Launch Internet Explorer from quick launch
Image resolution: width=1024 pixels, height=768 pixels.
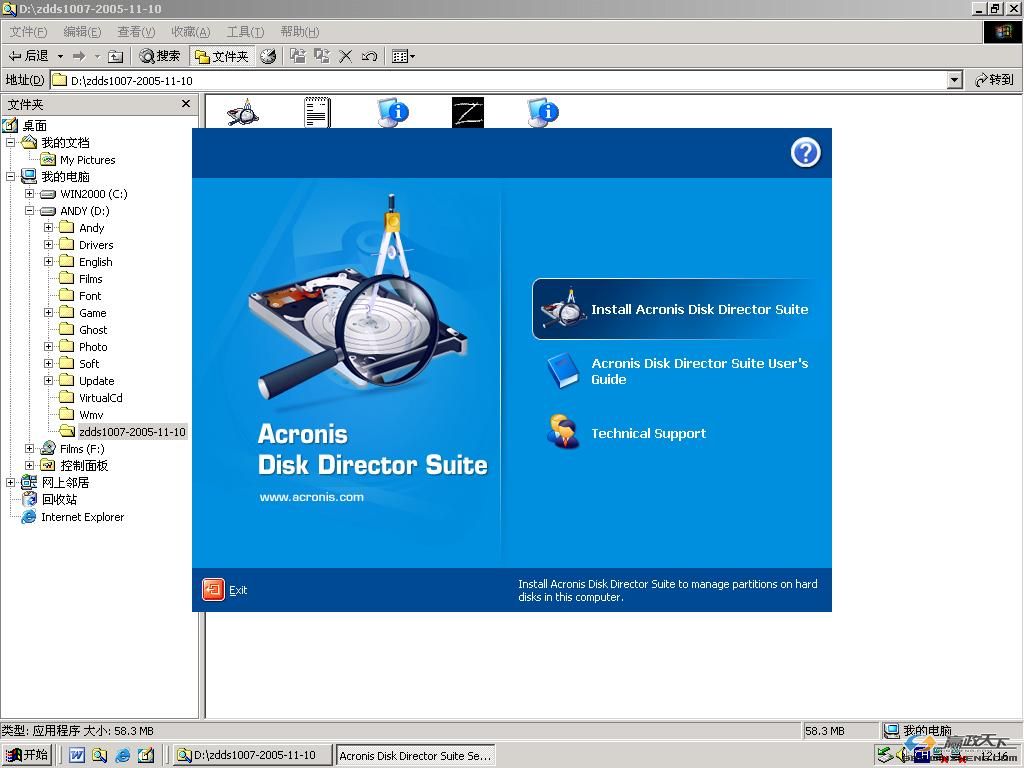click(122, 755)
